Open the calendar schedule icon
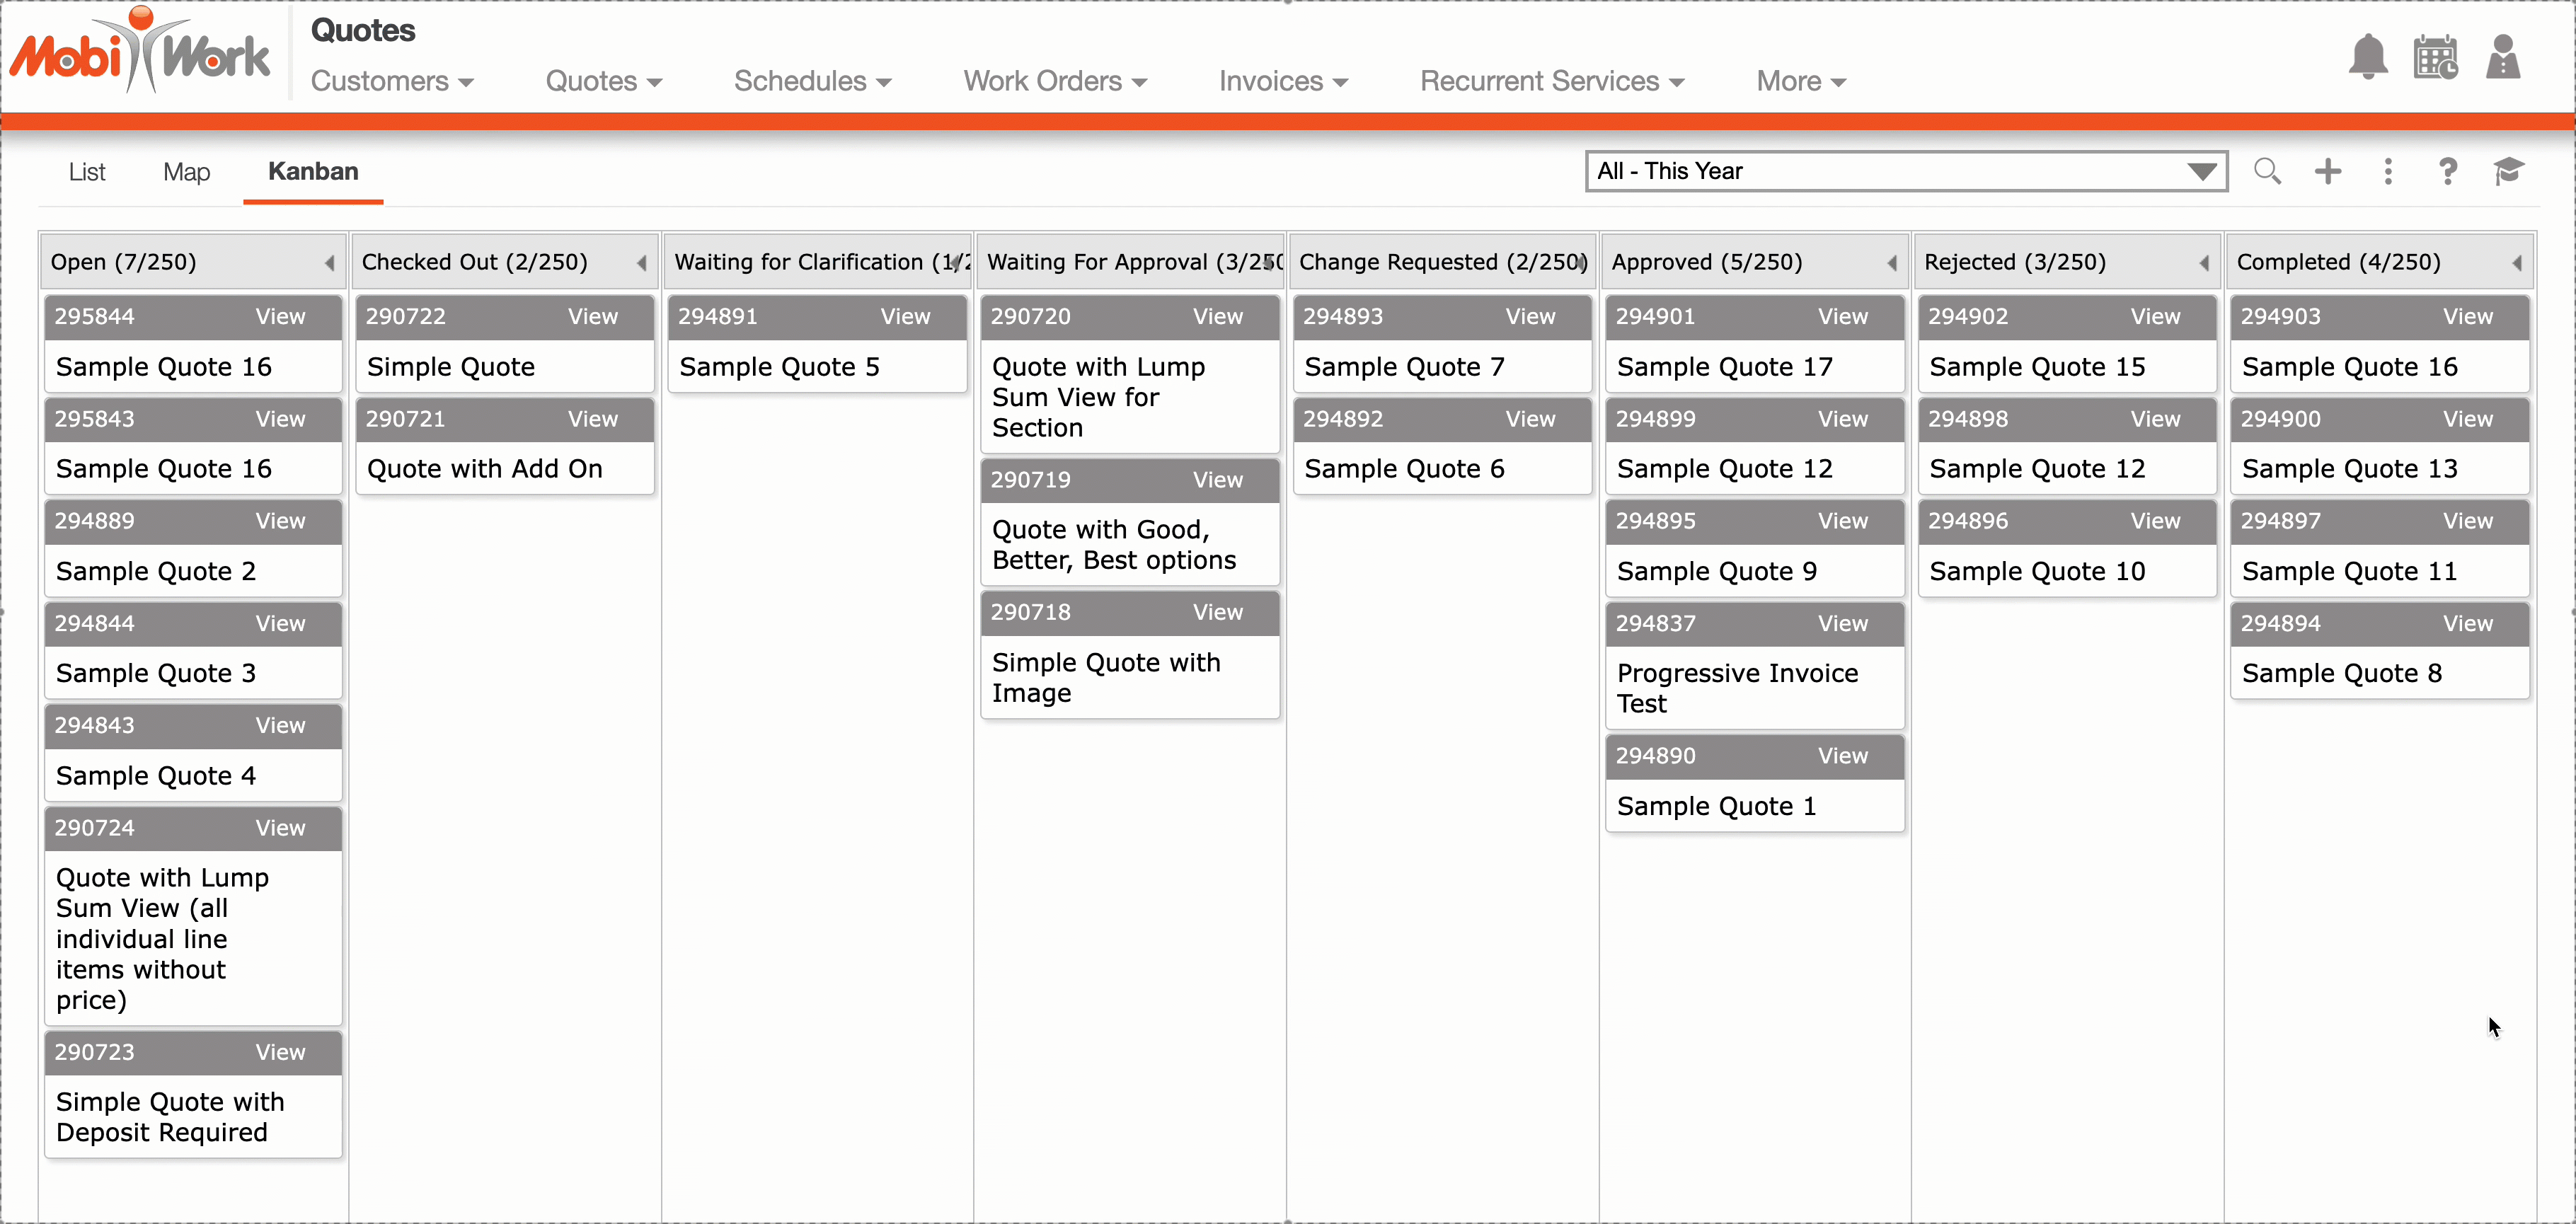This screenshot has width=2576, height=1224. [x=2435, y=57]
